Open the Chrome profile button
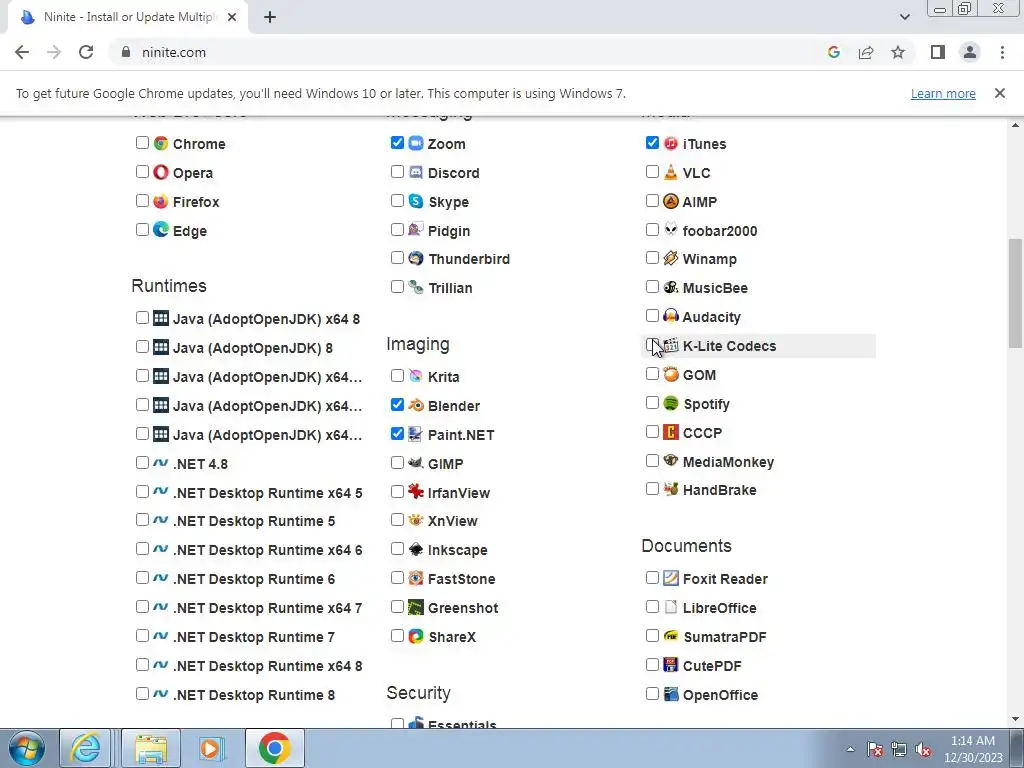The height and width of the screenshot is (768, 1024). point(970,52)
